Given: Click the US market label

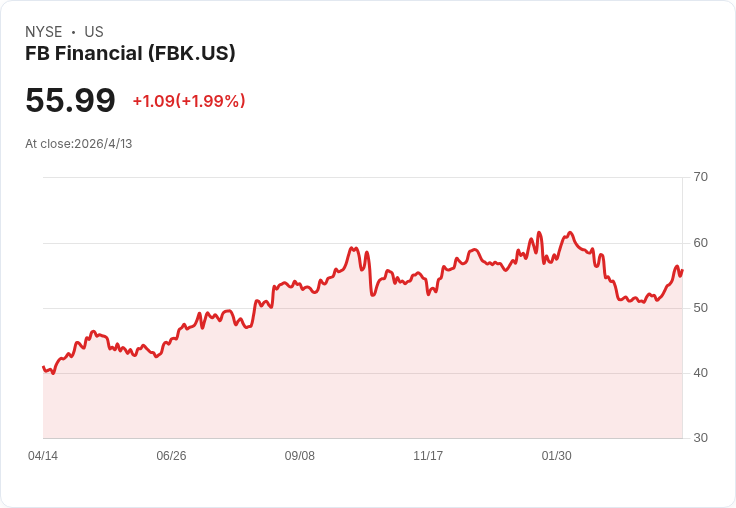Looking at the screenshot, I should pos(94,32).
